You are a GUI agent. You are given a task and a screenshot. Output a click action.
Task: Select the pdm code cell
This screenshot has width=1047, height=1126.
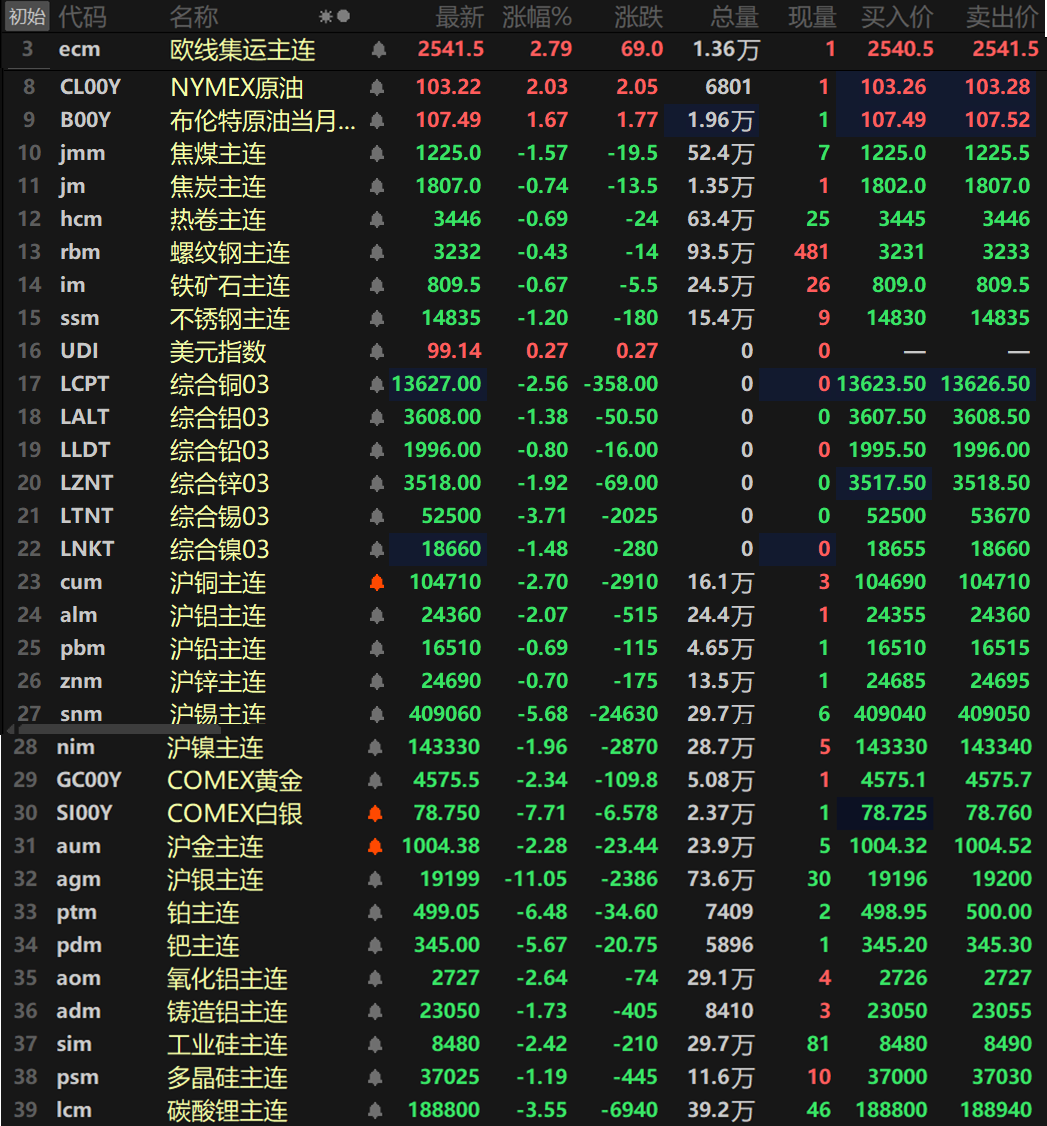pos(79,946)
